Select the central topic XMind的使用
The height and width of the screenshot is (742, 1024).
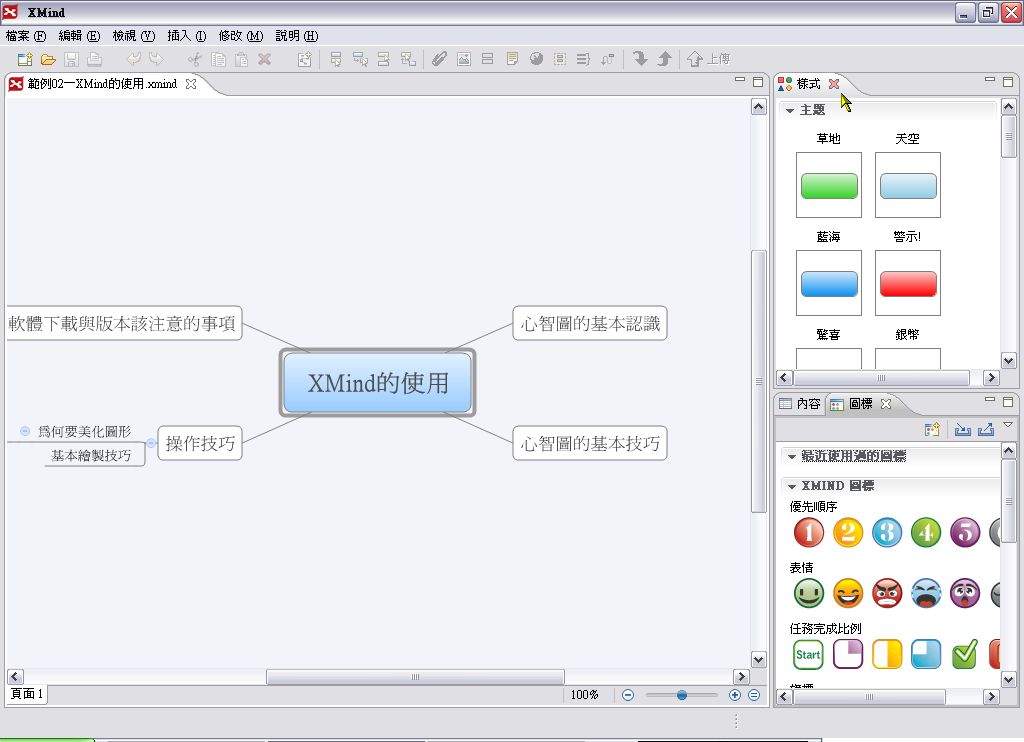377,383
